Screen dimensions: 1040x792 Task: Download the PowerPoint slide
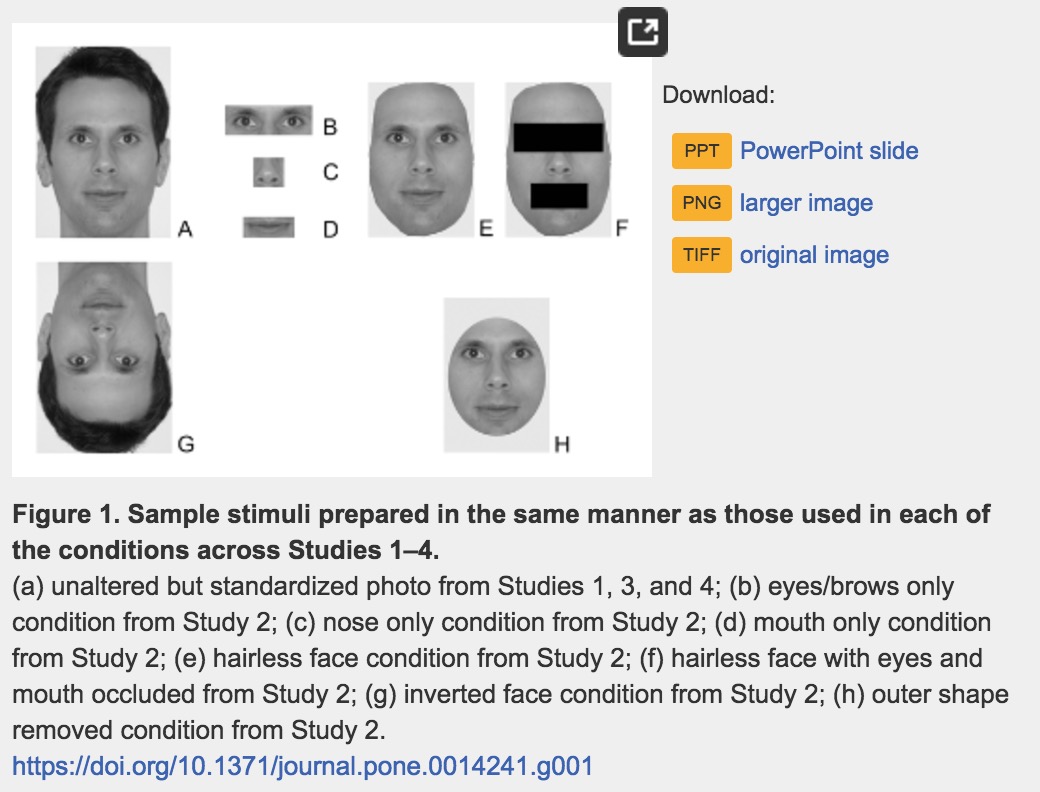(x=828, y=151)
